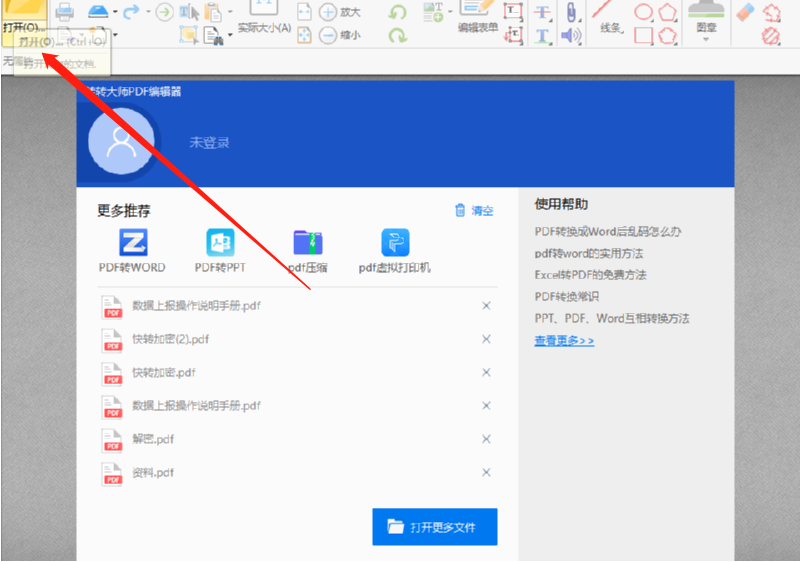Open help link PPT、PDF、Word互相转换方法

click(612, 318)
